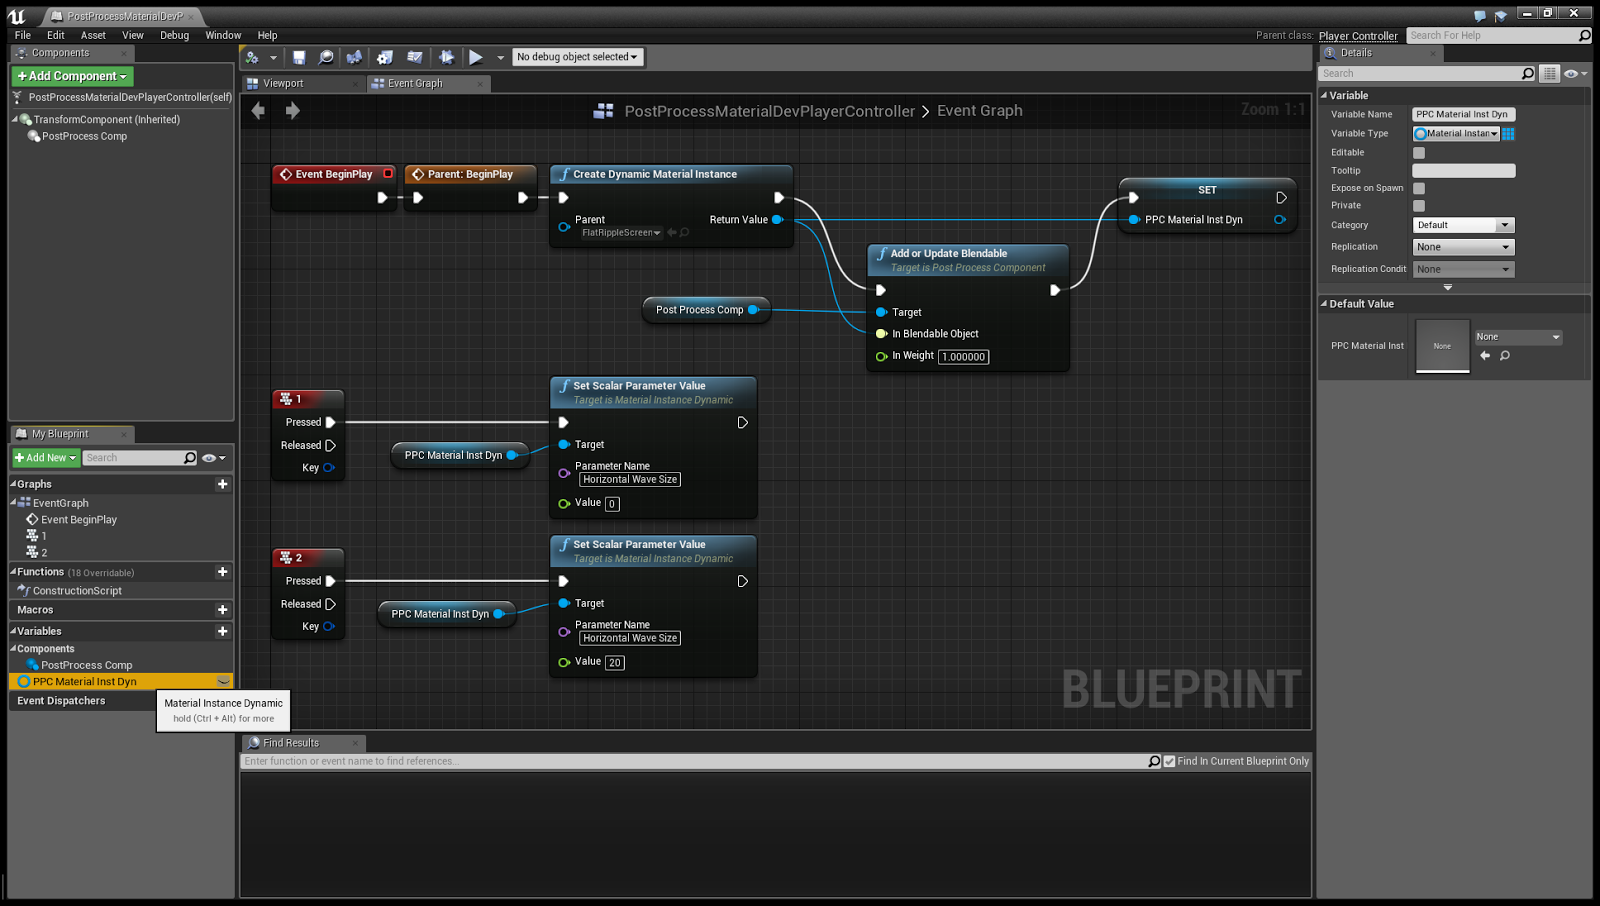Click the Add New button in My Blueprint

point(44,457)
